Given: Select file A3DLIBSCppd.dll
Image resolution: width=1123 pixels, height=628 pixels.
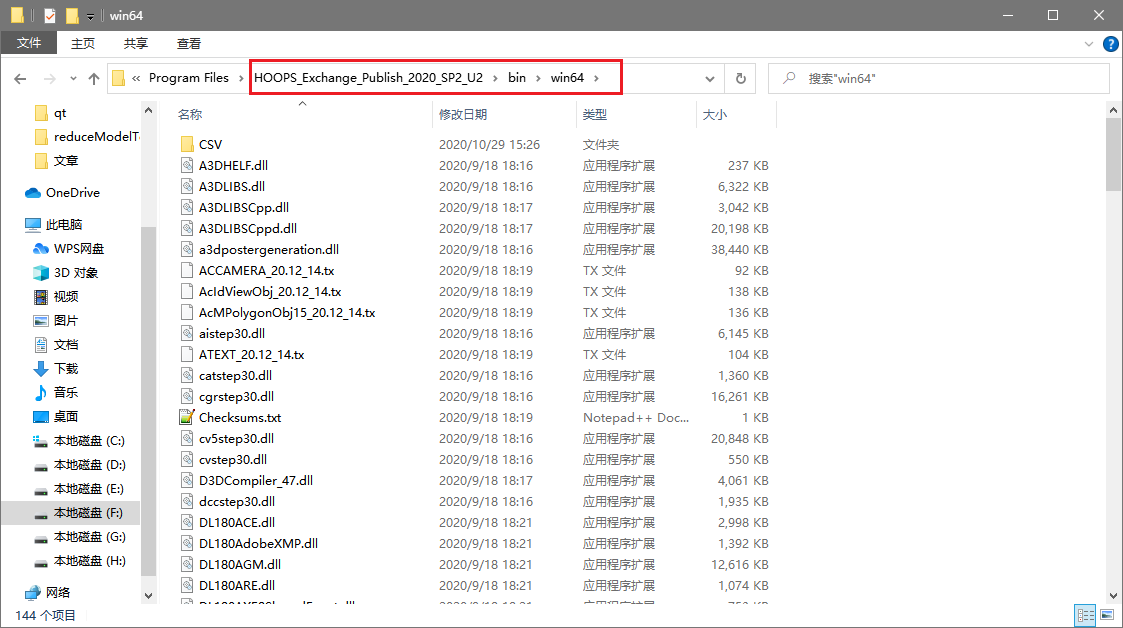Looking at the screenshot, I should coord(248,228).
